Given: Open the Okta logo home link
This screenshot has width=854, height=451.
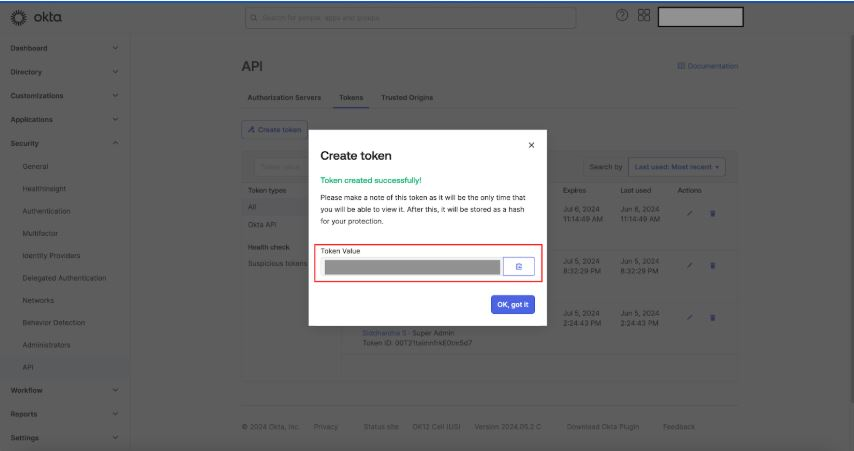Looking at the screenshot, I should (36, 17).
